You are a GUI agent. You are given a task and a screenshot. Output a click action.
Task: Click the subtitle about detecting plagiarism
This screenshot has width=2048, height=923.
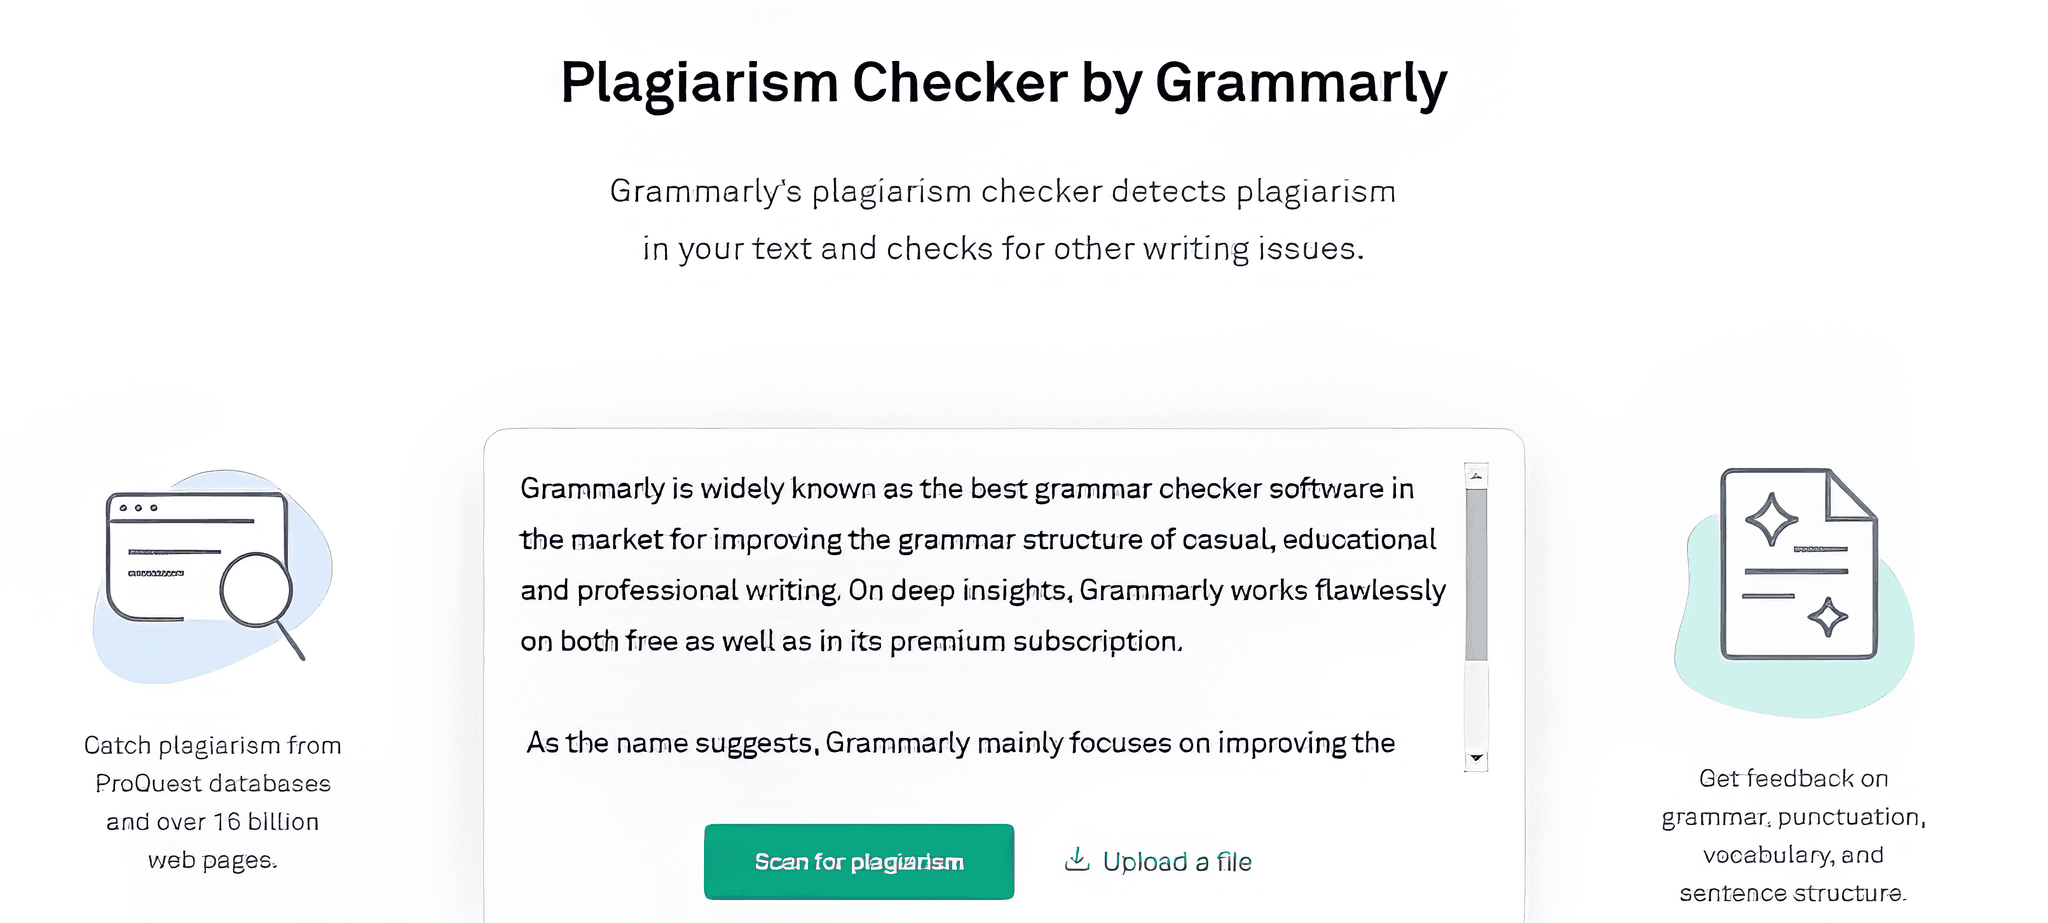point(1003,218)
